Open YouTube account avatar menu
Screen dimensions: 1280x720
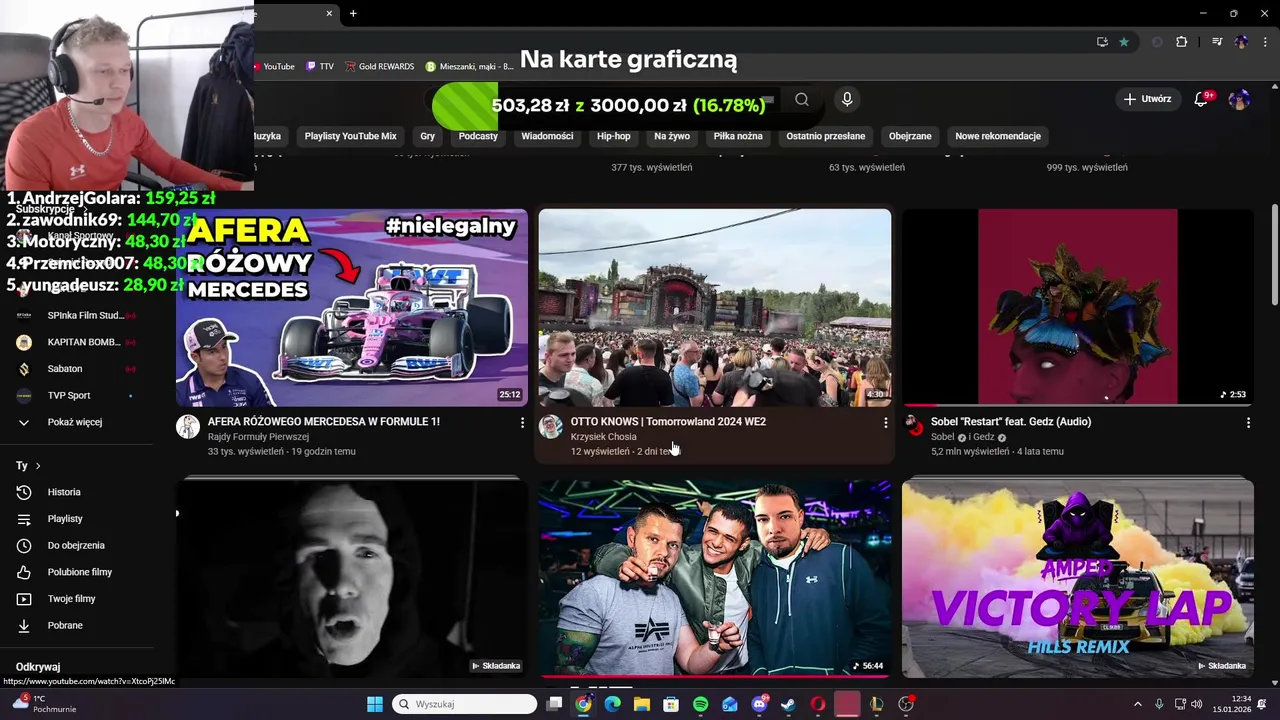coord(1239,99)
